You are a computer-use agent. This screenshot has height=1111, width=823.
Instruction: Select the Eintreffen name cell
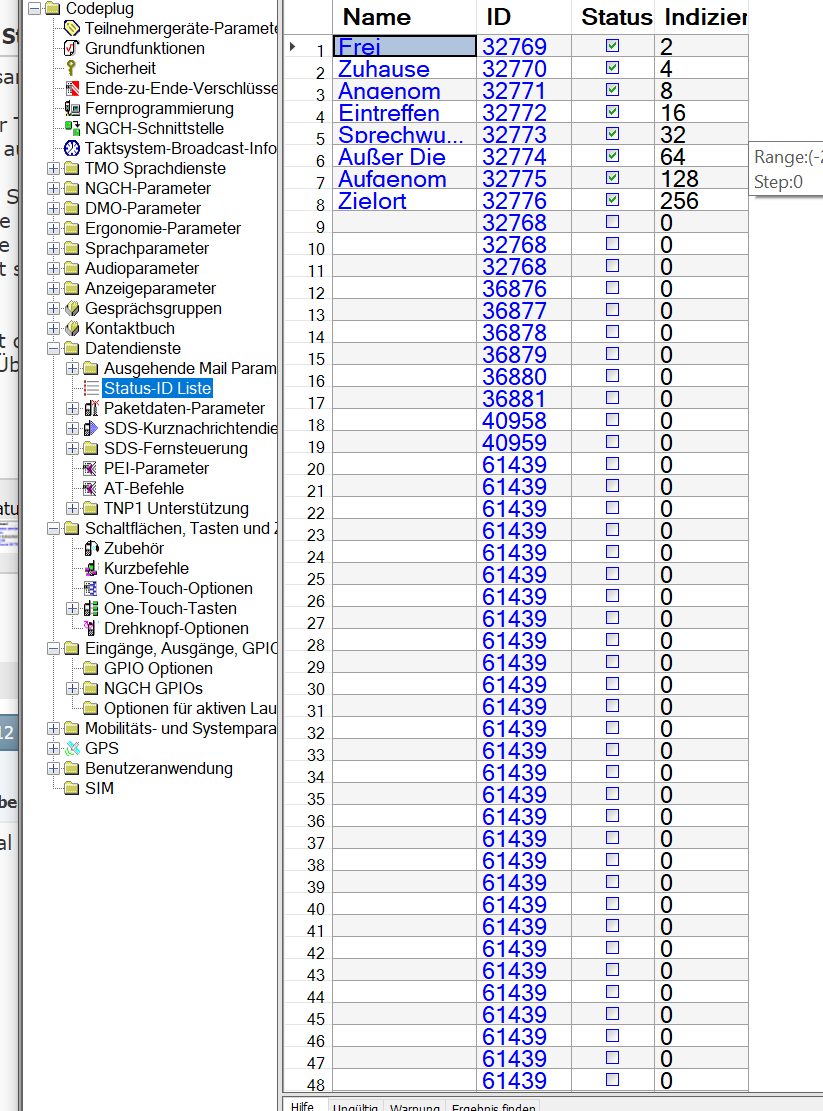[x=404, y=112]
